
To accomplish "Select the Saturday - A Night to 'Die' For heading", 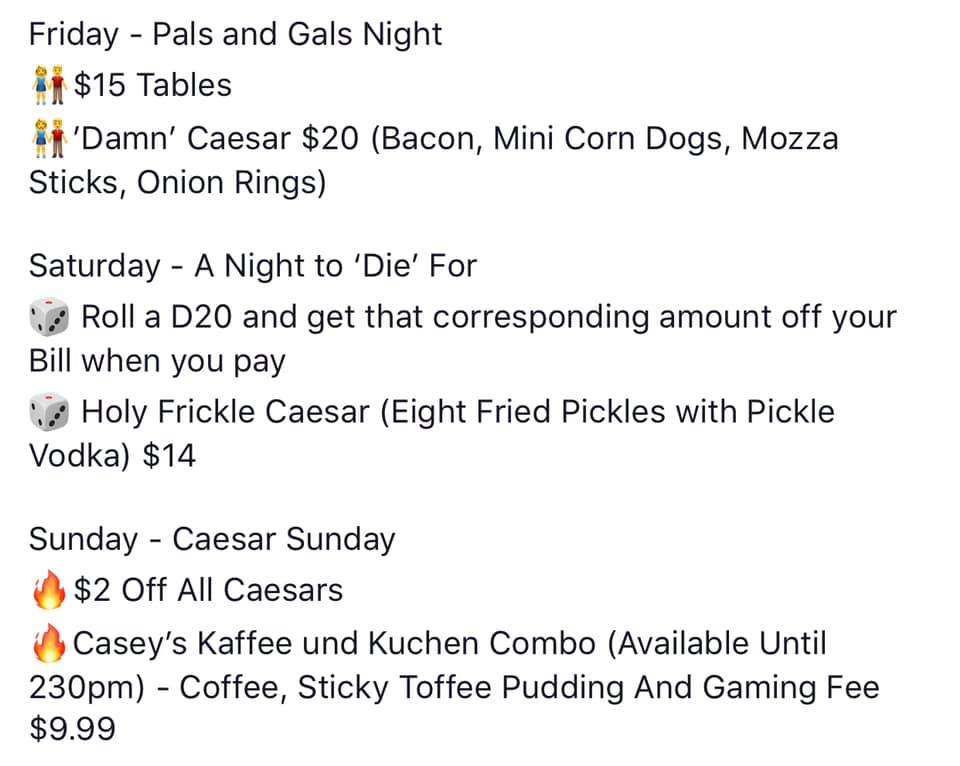I will (253, 266).
